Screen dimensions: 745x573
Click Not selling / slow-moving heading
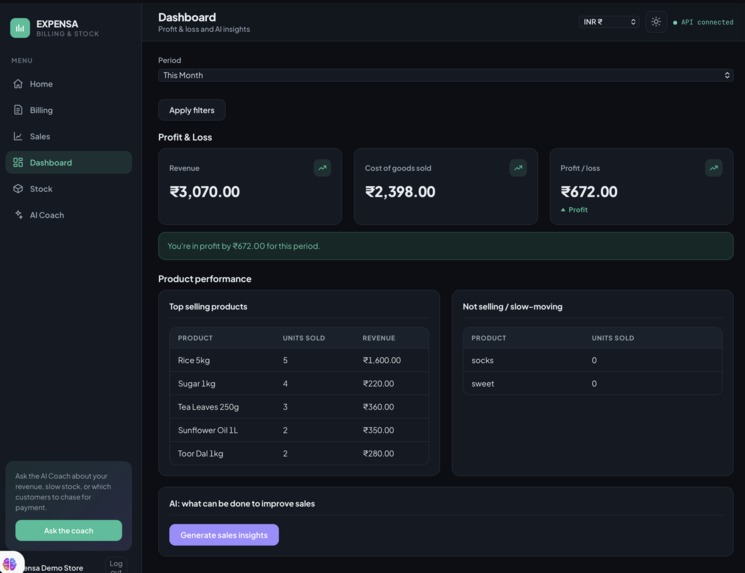pos(512,306)
